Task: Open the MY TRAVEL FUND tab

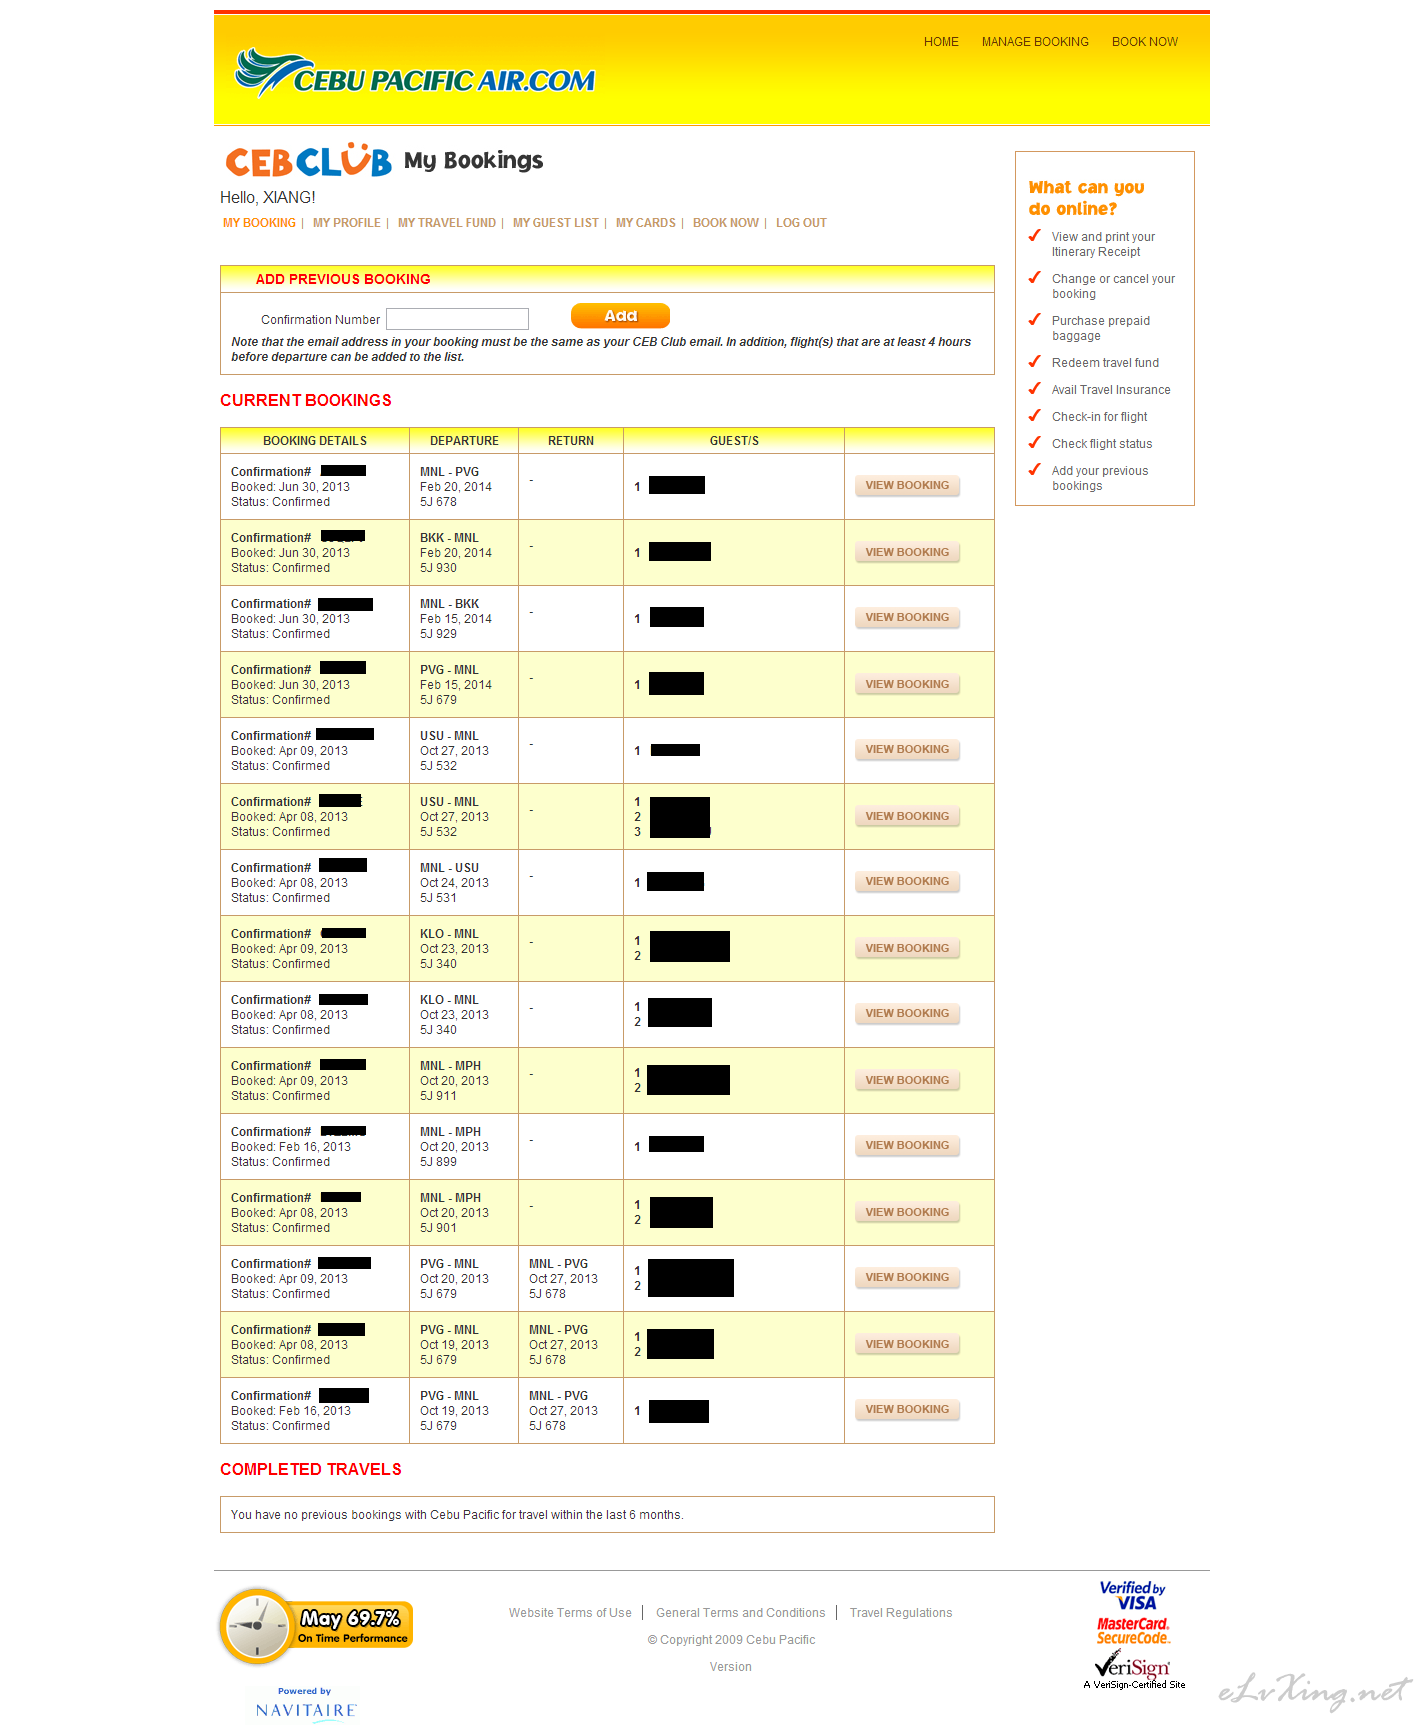Action: 447,223
